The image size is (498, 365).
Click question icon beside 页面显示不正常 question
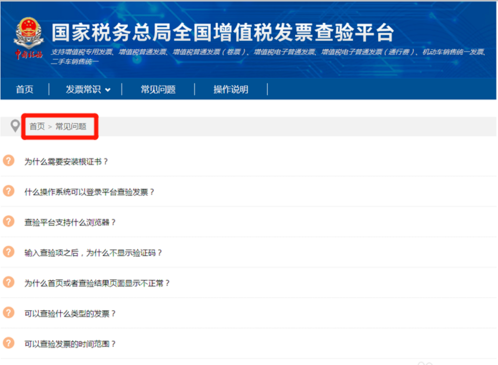pos(9,282)
